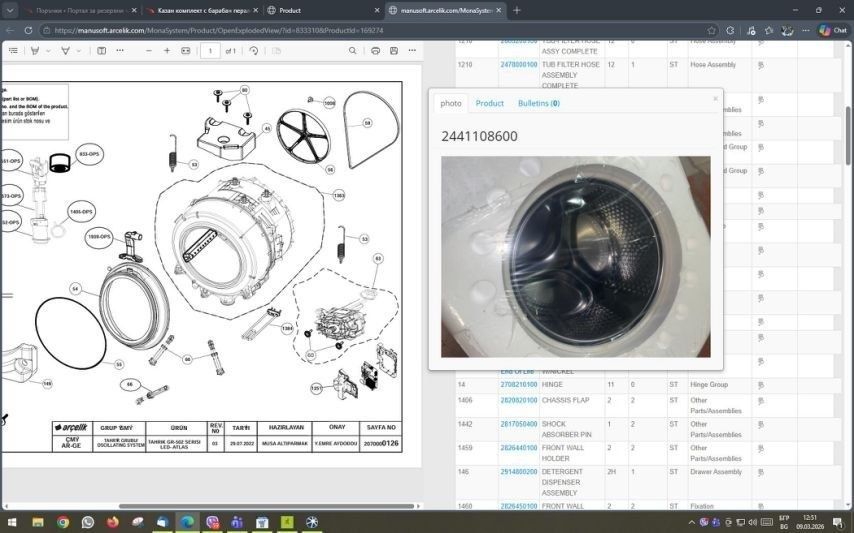Expand the draw tool options arrow
854x533 pixels.
point(78,51)
